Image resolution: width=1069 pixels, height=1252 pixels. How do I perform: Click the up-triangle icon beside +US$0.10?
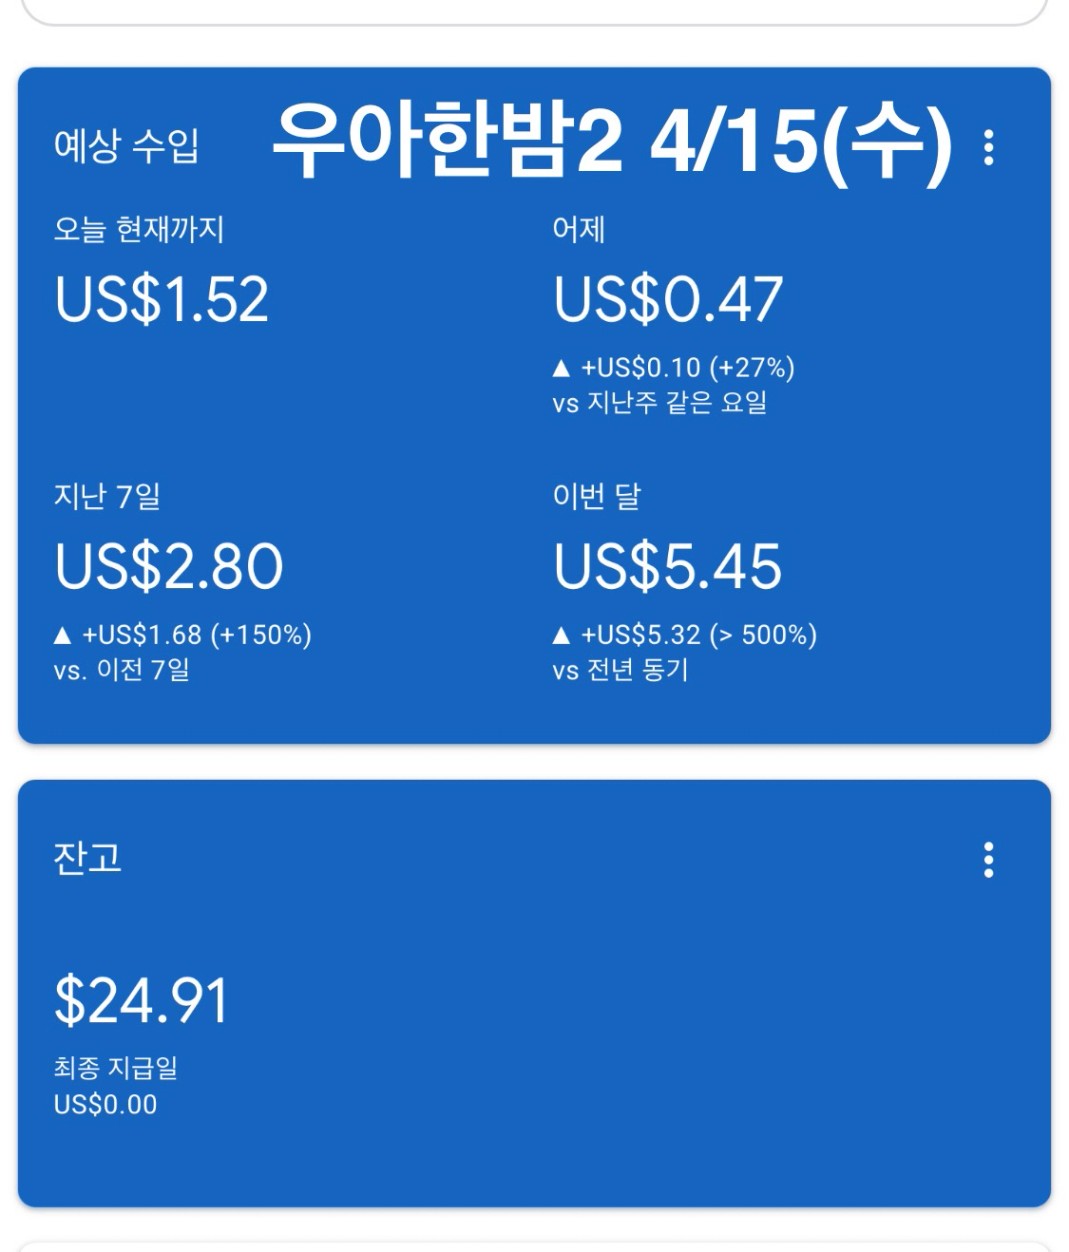click(561, 369)
